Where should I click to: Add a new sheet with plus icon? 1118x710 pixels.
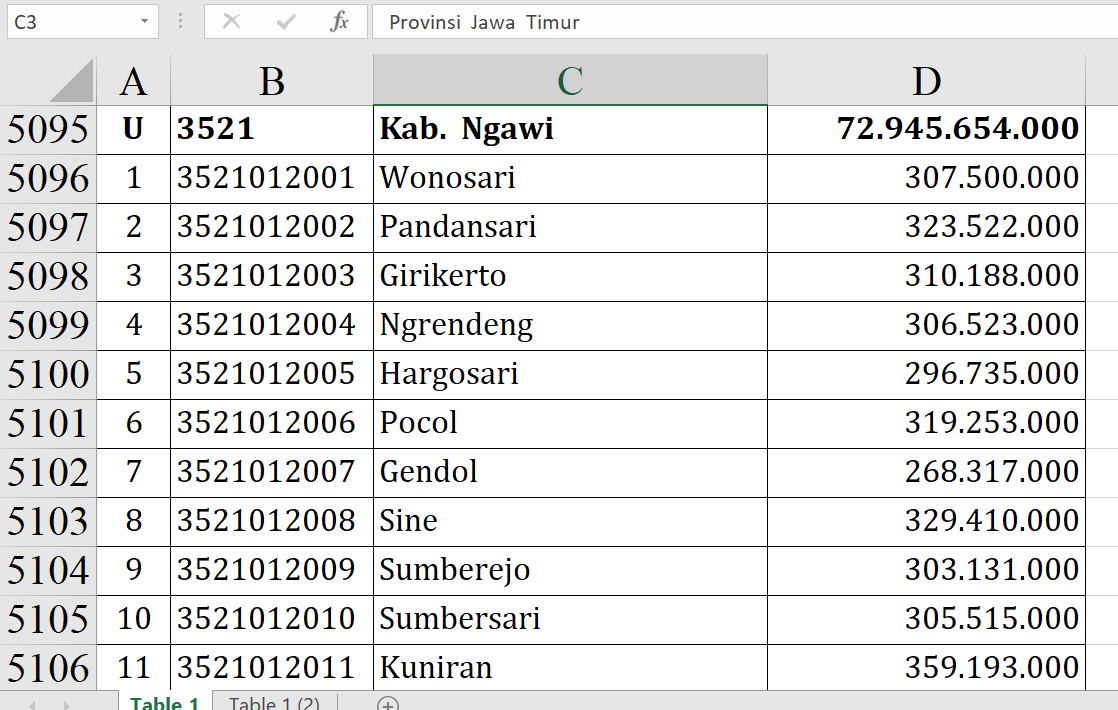(388, 703)
